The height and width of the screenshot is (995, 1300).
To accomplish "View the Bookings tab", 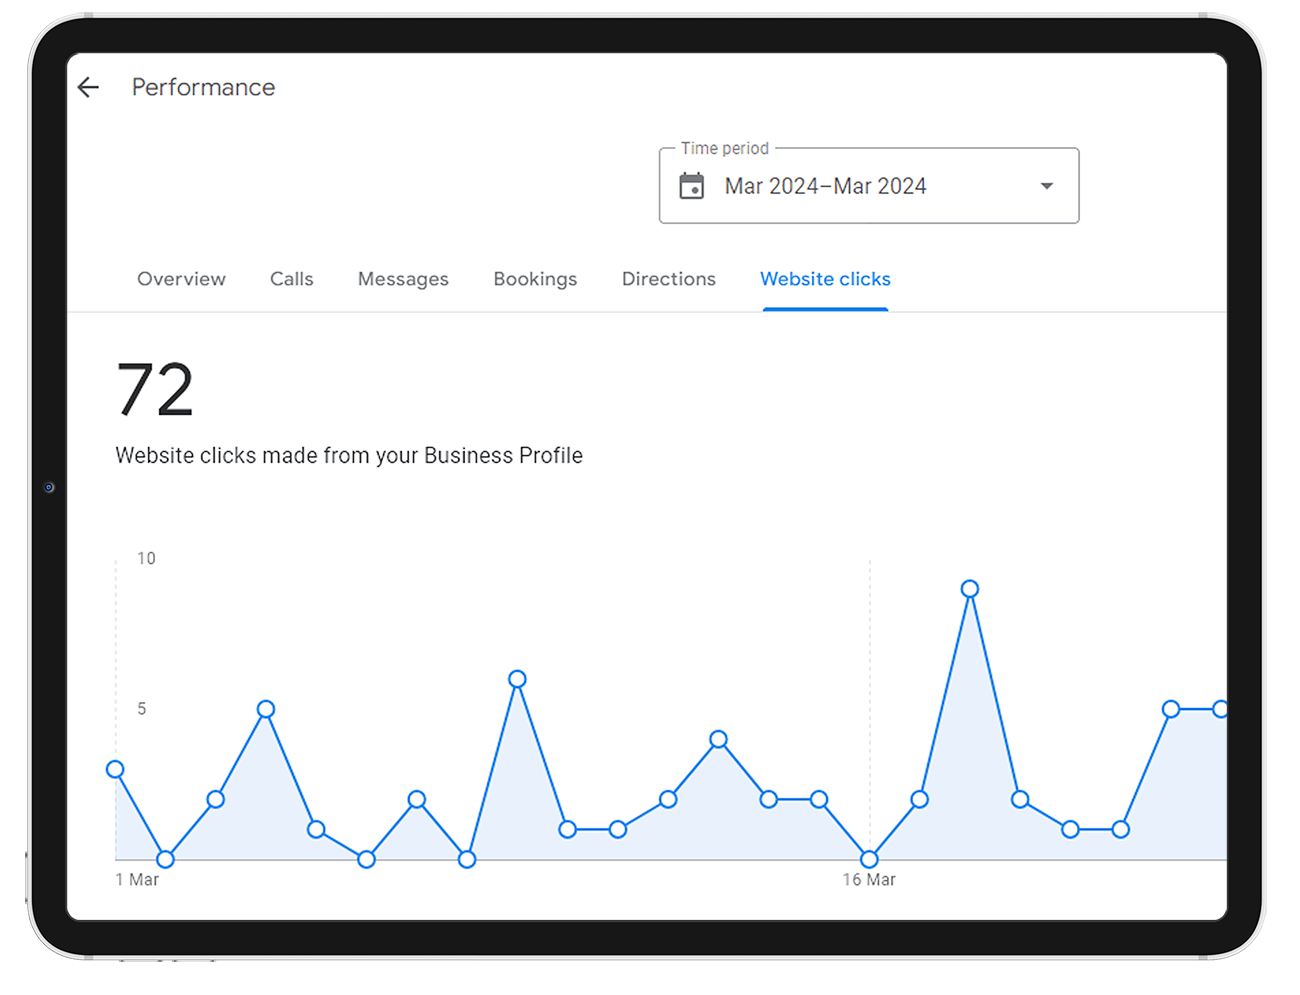I will click(535, 279).
